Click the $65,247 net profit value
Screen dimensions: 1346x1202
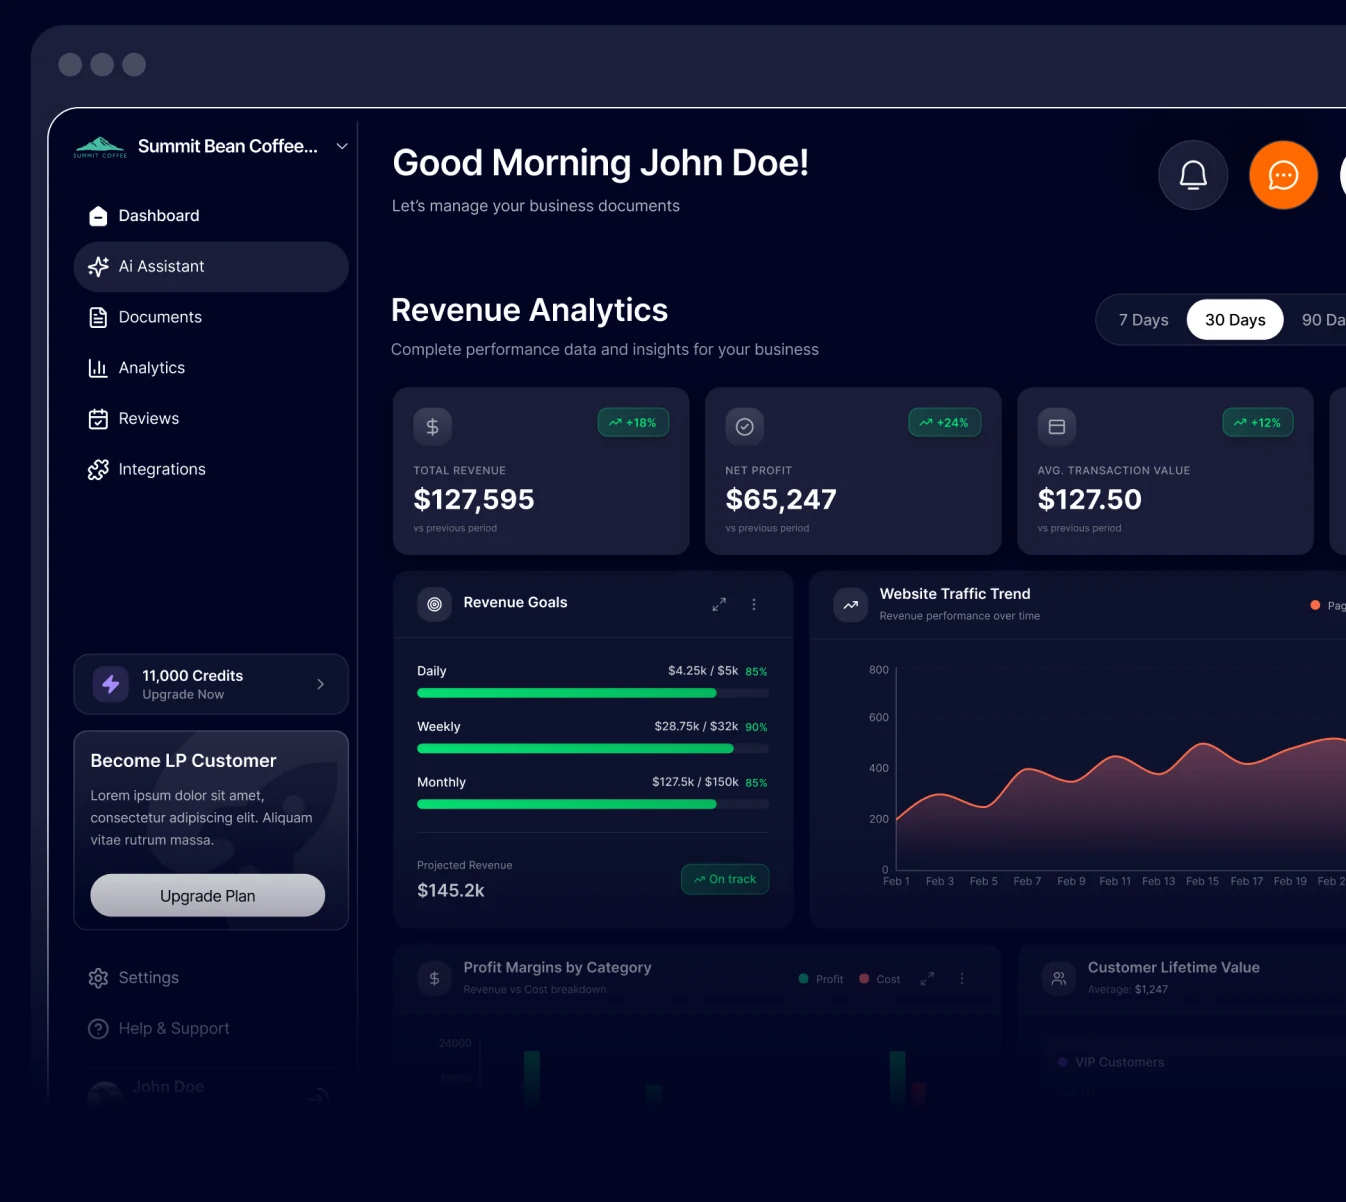(781, 499)
